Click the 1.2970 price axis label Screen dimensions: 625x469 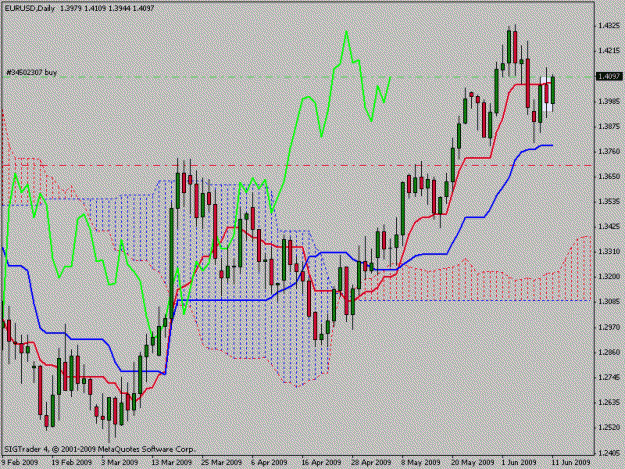click(x=609, y=327)
